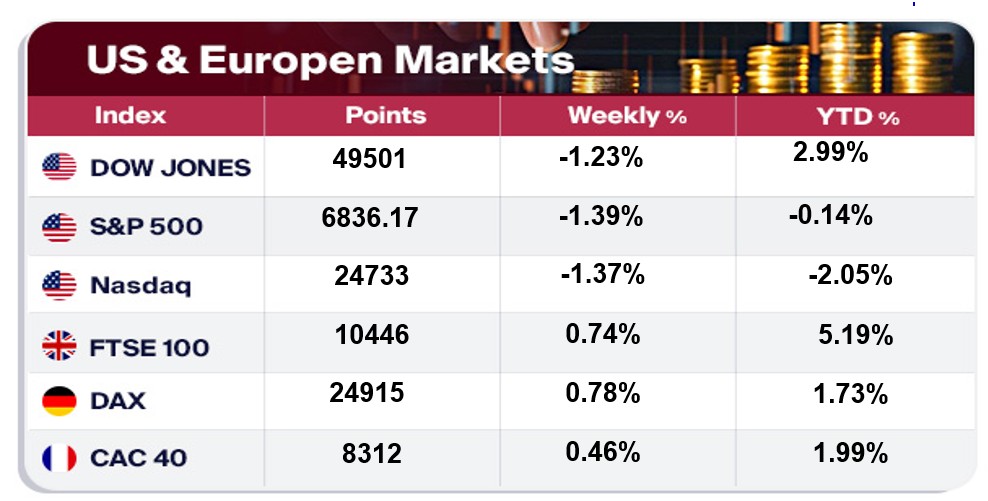Click the US flag icon beside S&P 500

coord(59,227)
